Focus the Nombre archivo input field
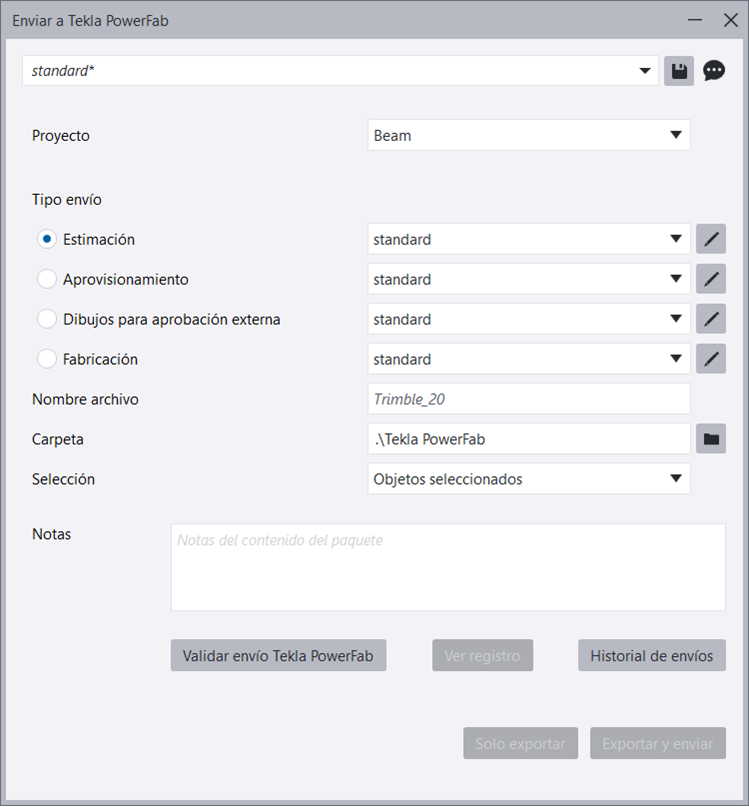 coord(529,399)
